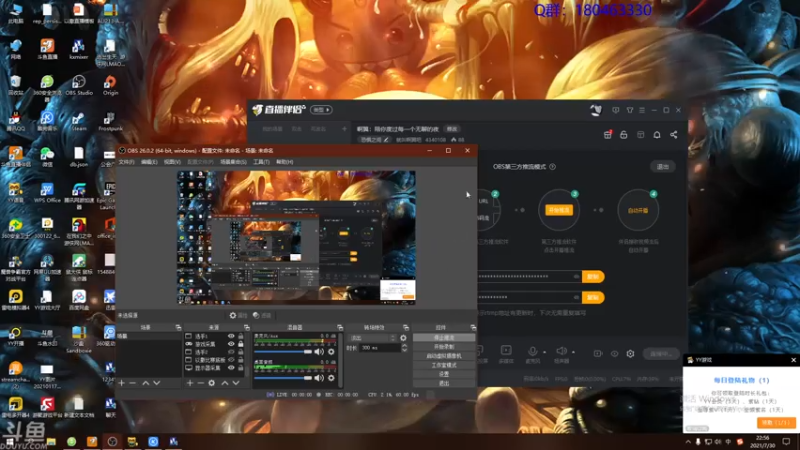Open the gift box icon in 直播伴侣
This screenshot has height=450, width=800.
point(608,135)
